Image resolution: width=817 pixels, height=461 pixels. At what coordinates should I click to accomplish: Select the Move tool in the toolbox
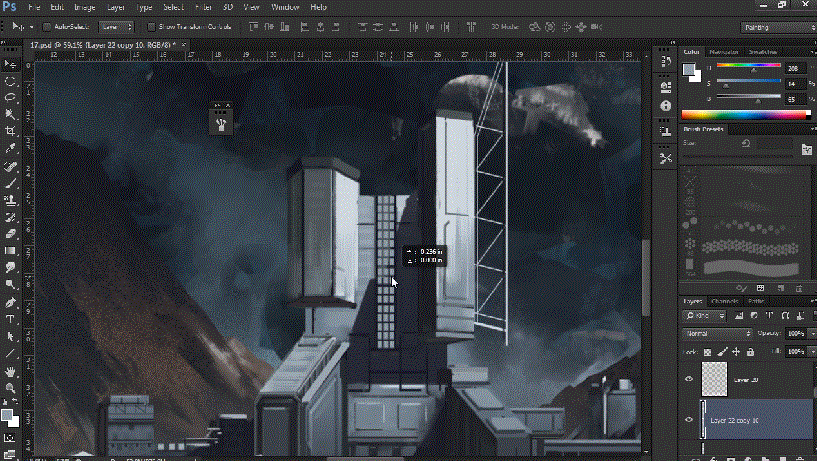click(10, 64)
